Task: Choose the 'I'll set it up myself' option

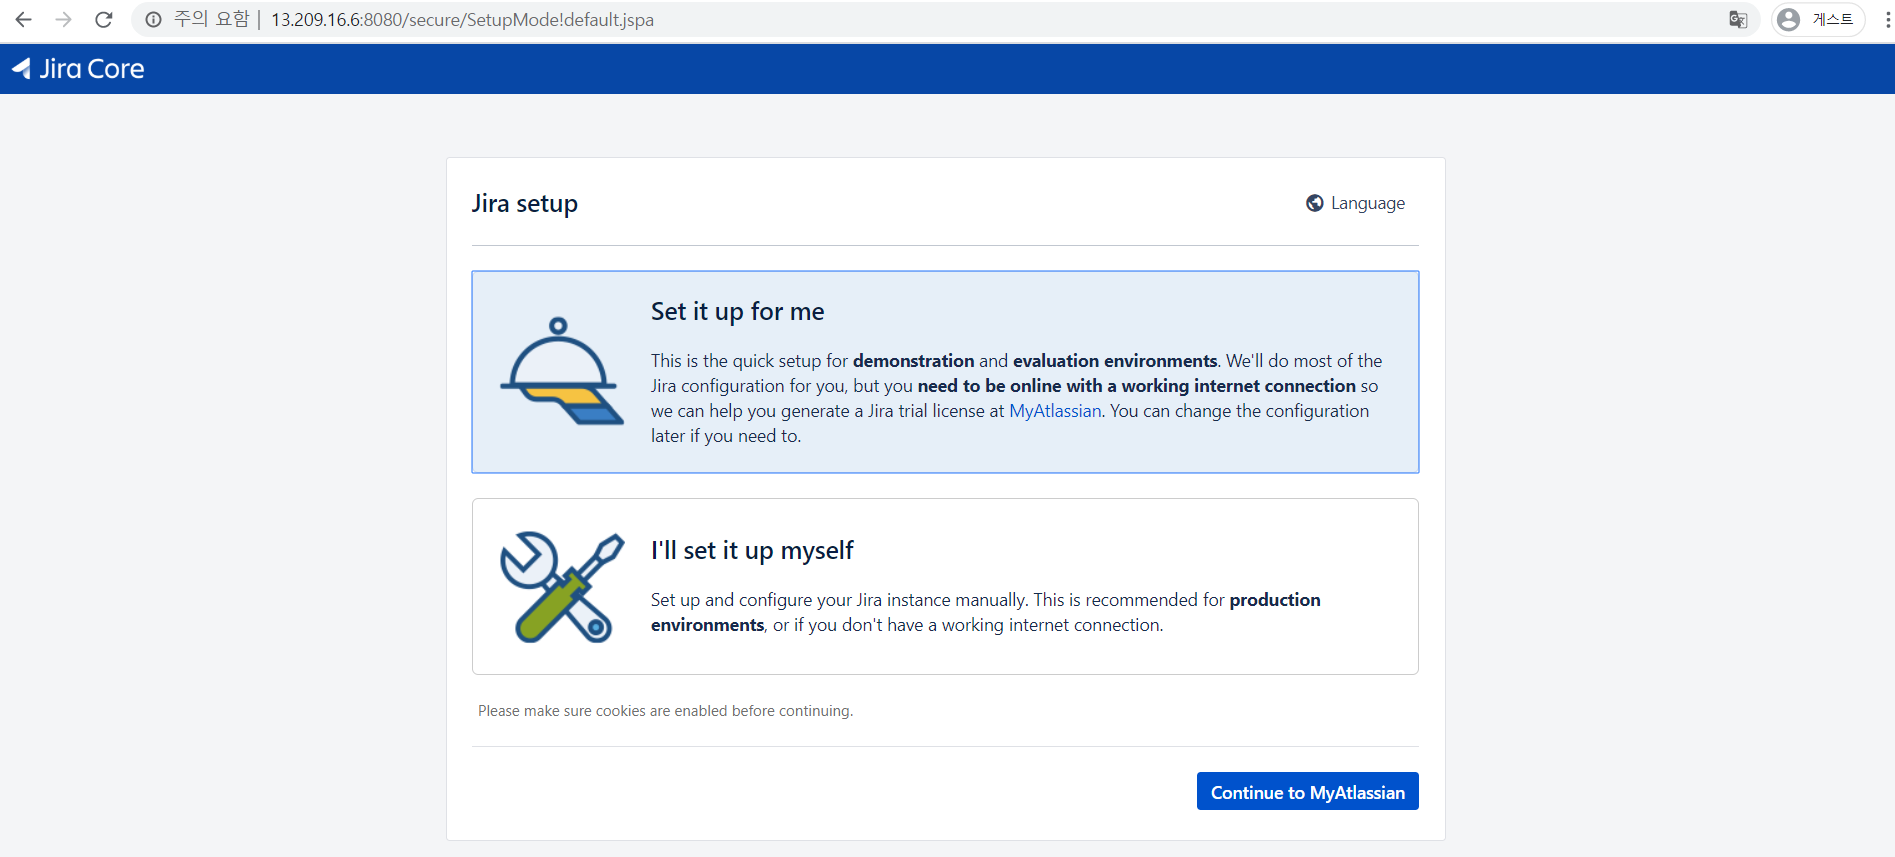Action: point(945,586)
